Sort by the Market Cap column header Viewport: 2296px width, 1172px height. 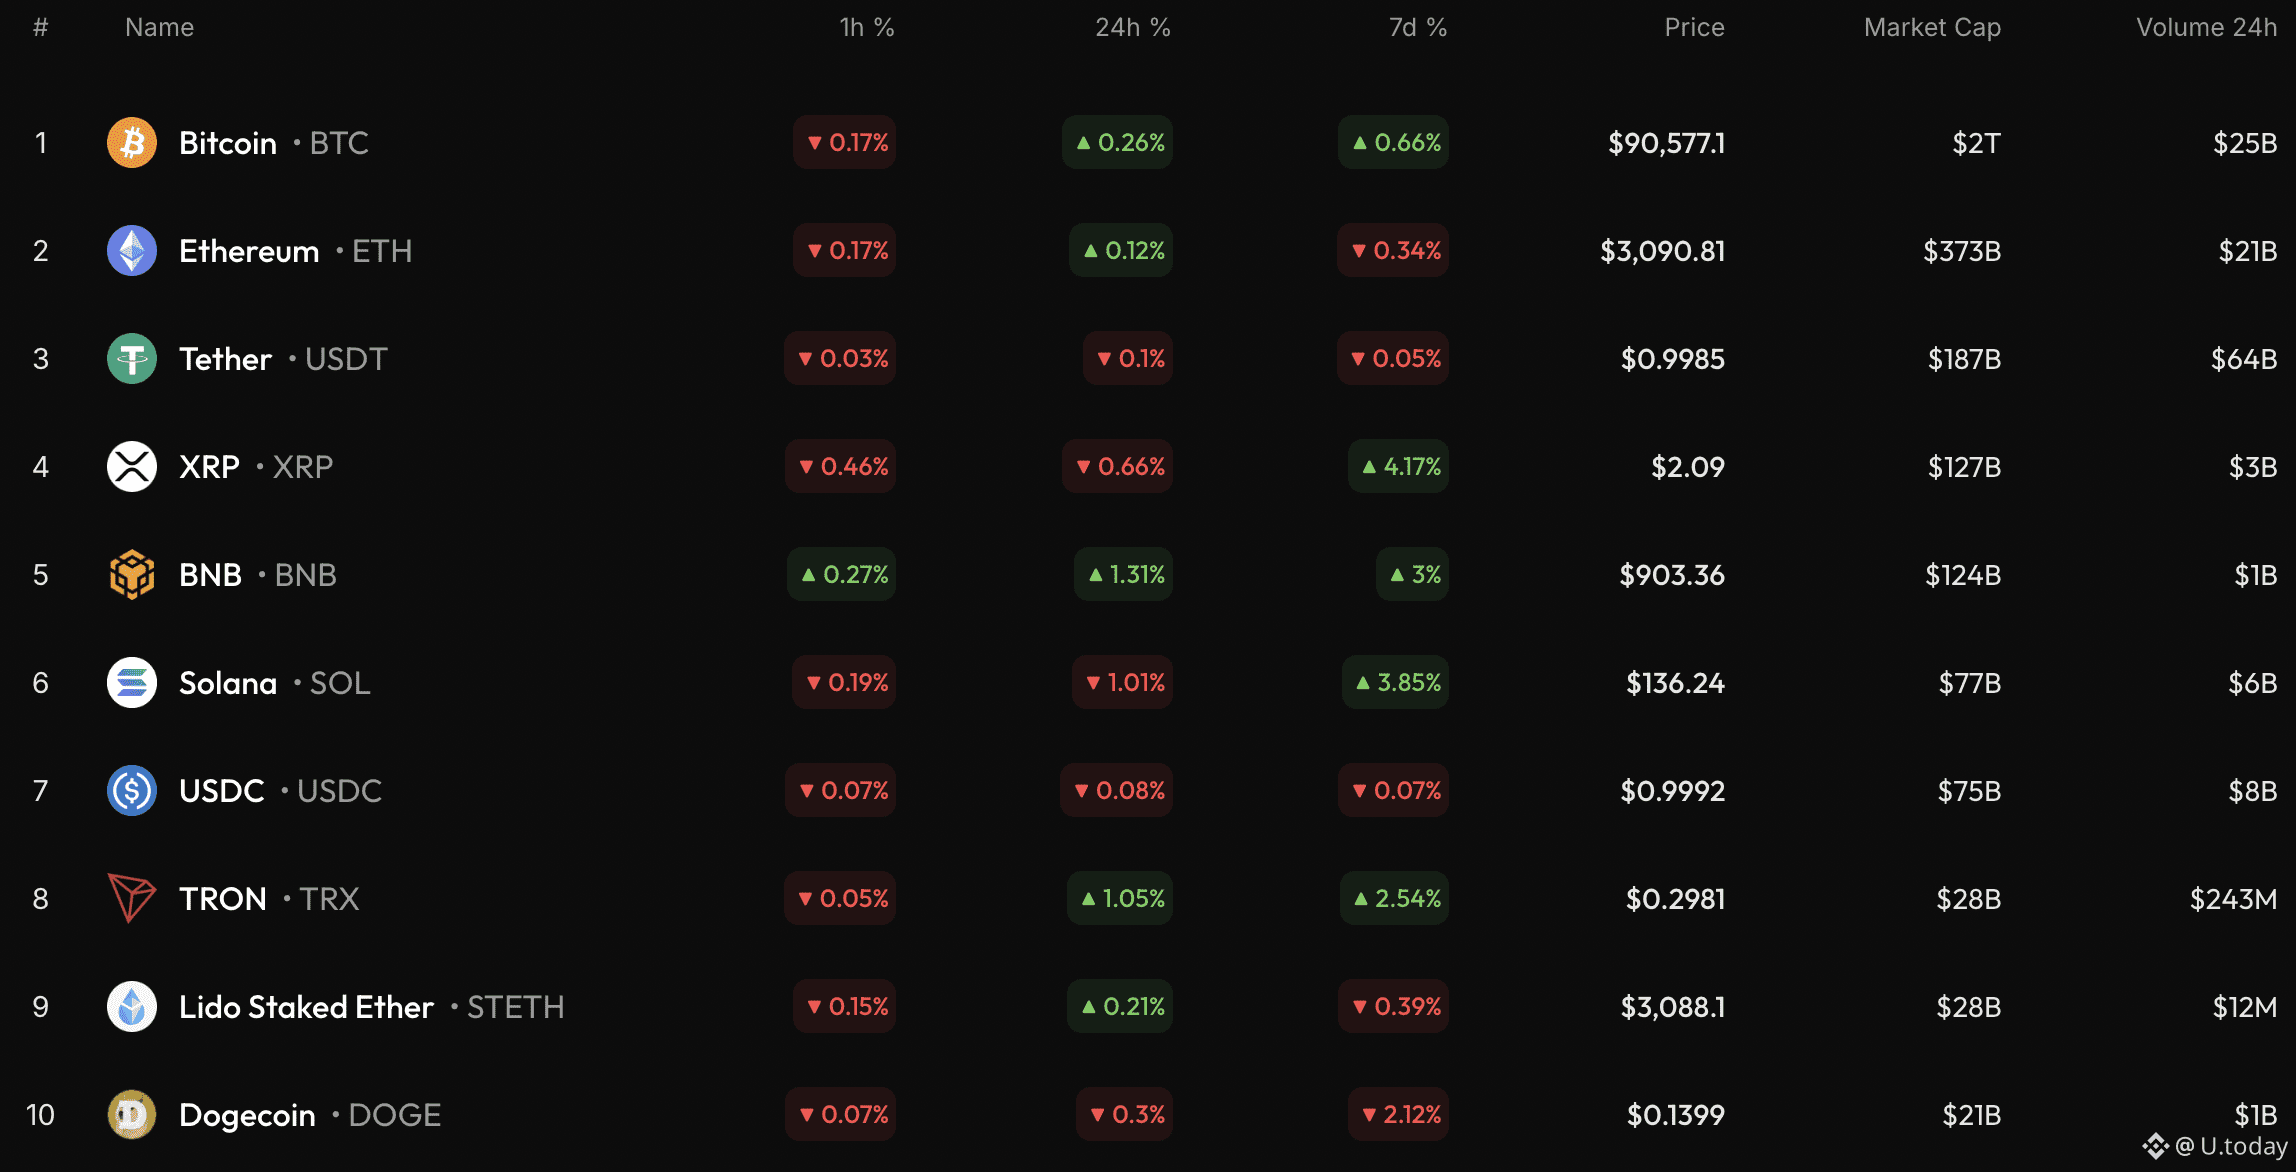1931,27
